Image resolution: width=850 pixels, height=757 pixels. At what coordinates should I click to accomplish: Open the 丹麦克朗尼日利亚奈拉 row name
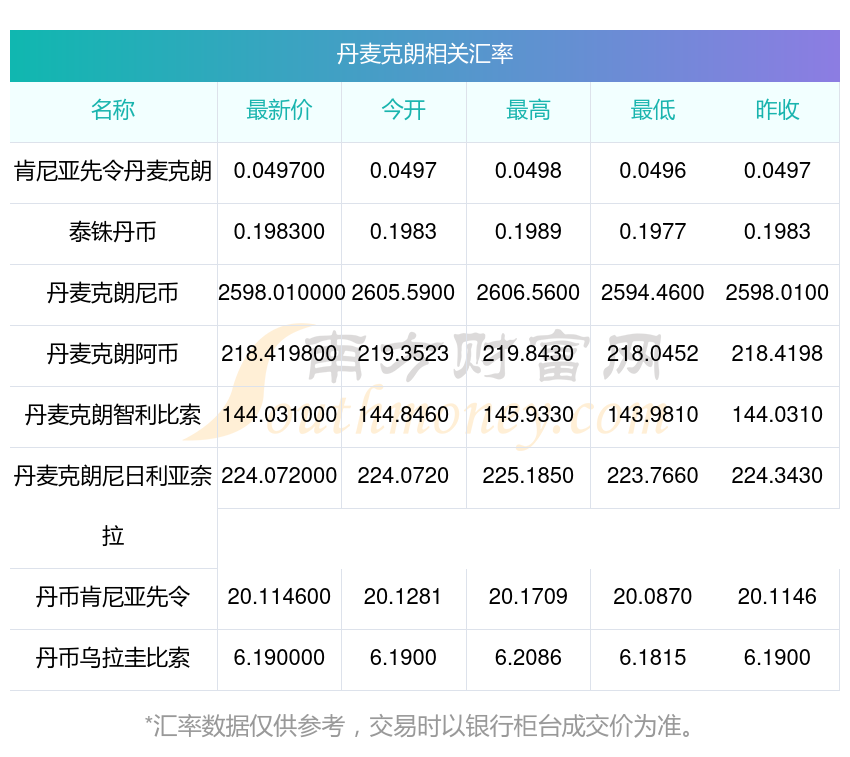point(113,476)
